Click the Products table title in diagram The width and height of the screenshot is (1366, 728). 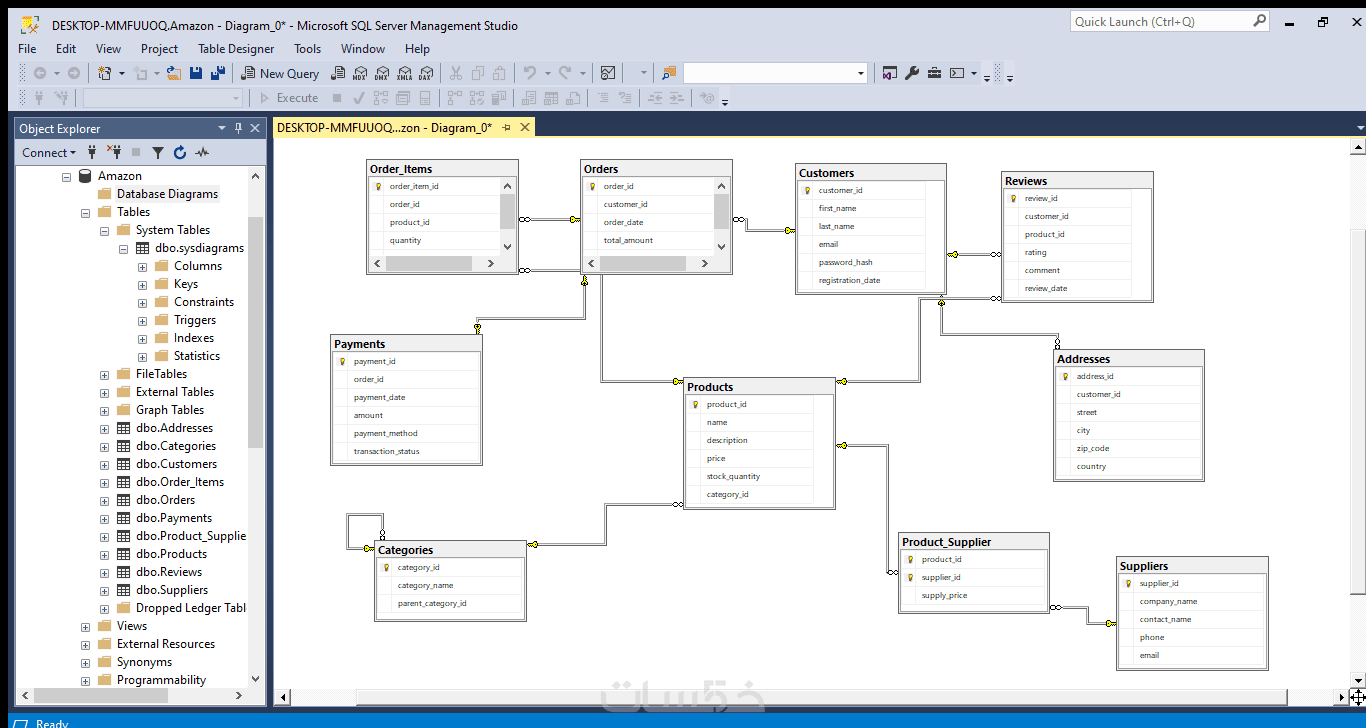coord(710,387)
